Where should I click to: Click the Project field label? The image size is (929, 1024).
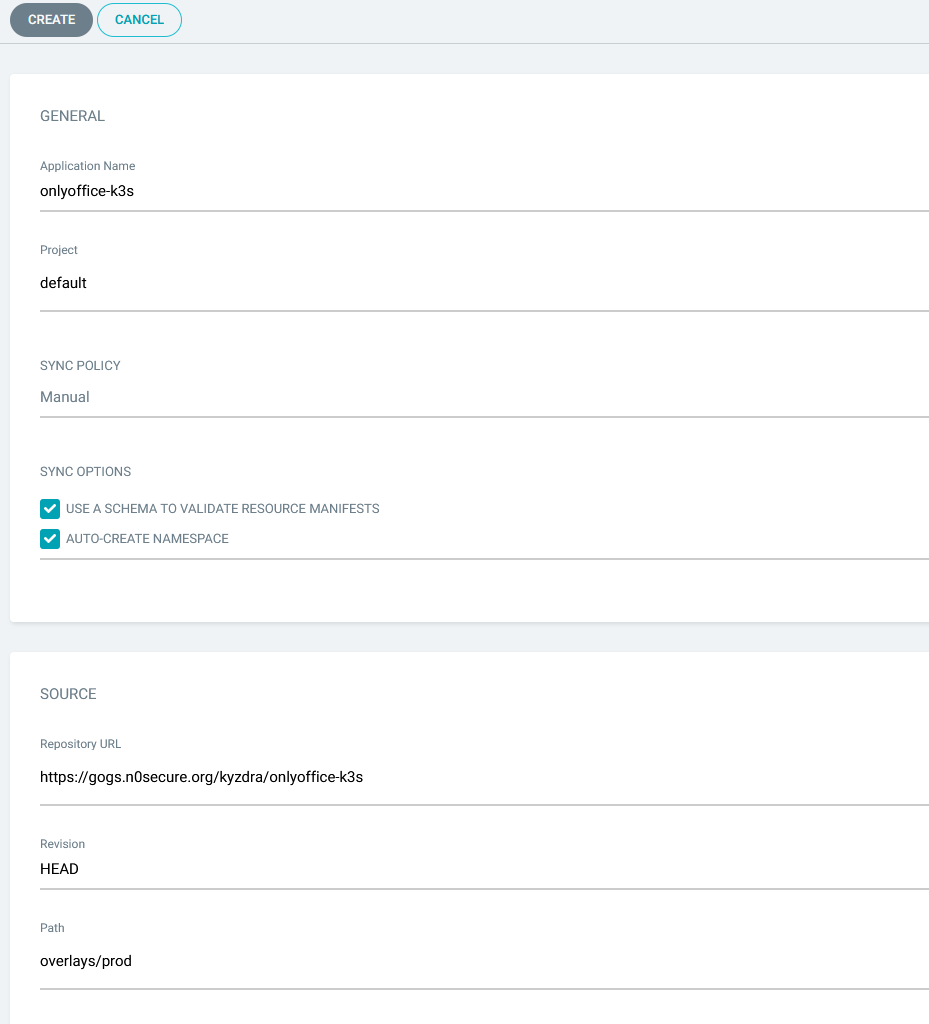59,250
